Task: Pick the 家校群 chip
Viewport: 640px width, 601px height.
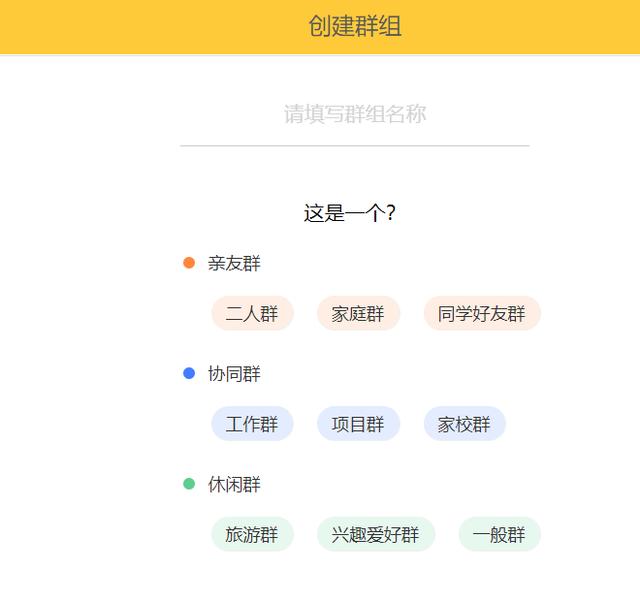Action: pyautogui.click(x=464, y=424)
